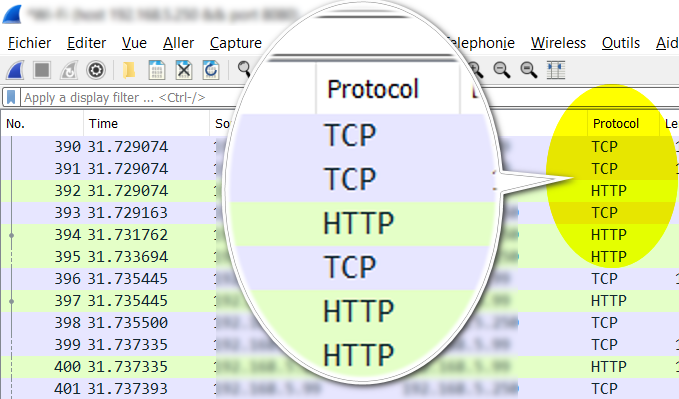
Task: Save the capture file icon
Action: [x=157, y=70]
